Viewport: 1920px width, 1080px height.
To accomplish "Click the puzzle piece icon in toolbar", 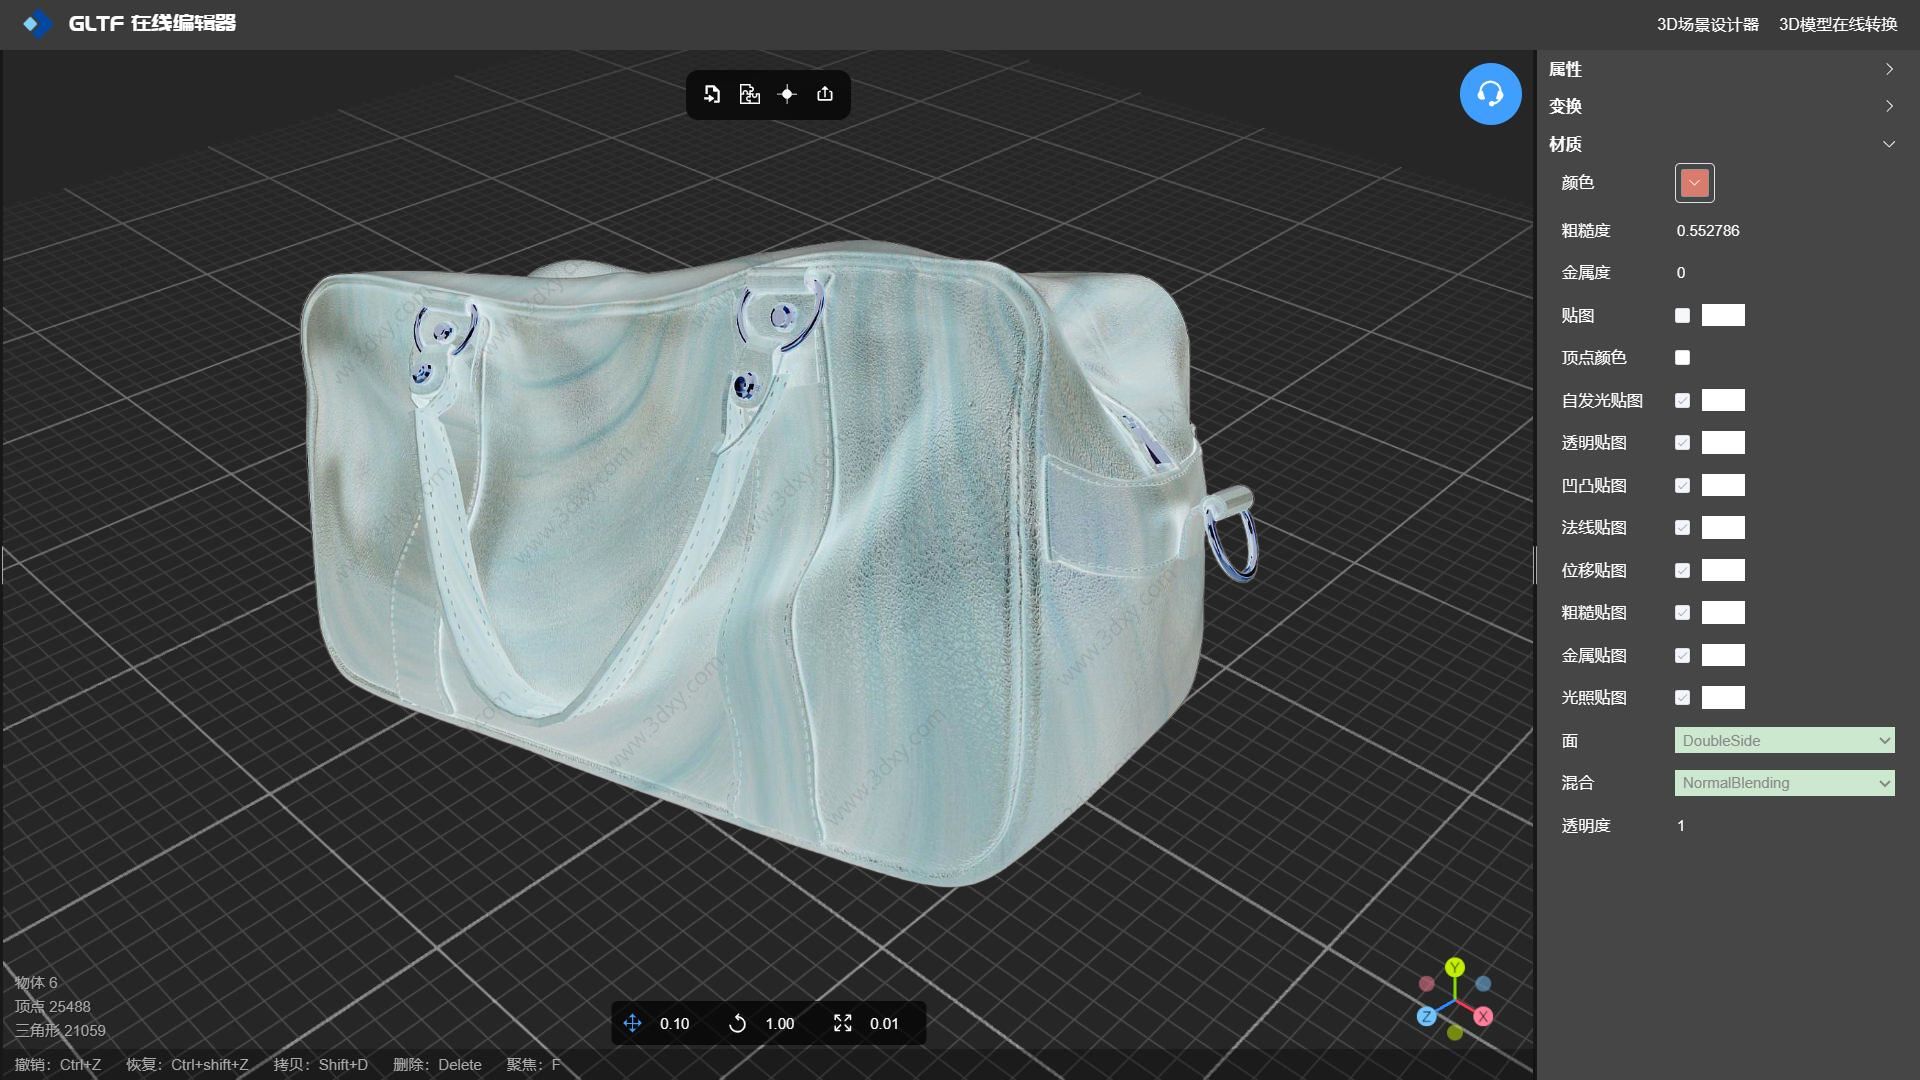I will [749, 94].
